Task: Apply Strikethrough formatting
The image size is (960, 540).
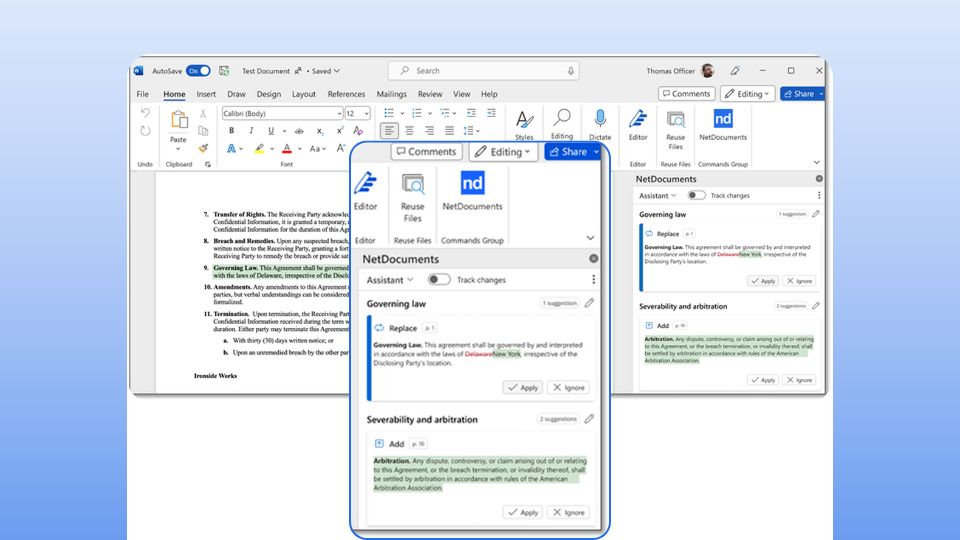Action: 299,131
